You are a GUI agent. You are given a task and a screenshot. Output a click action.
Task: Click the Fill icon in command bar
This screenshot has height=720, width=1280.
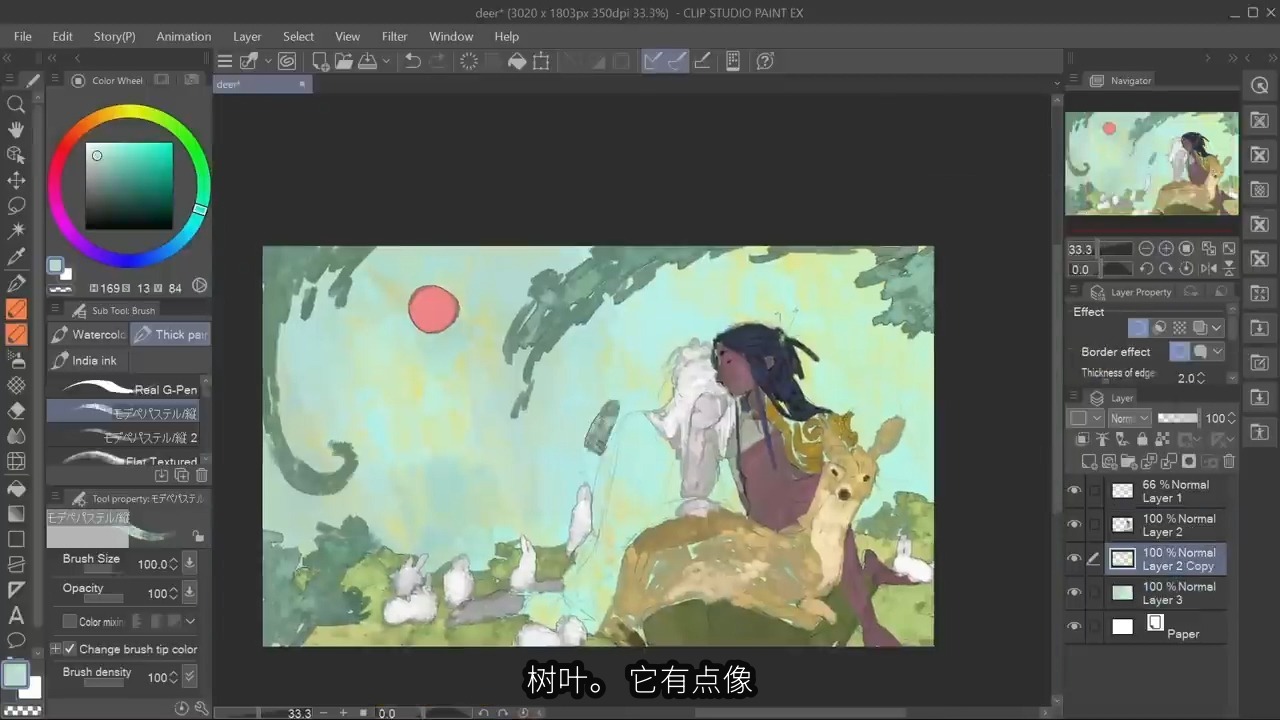coord(517,61)
